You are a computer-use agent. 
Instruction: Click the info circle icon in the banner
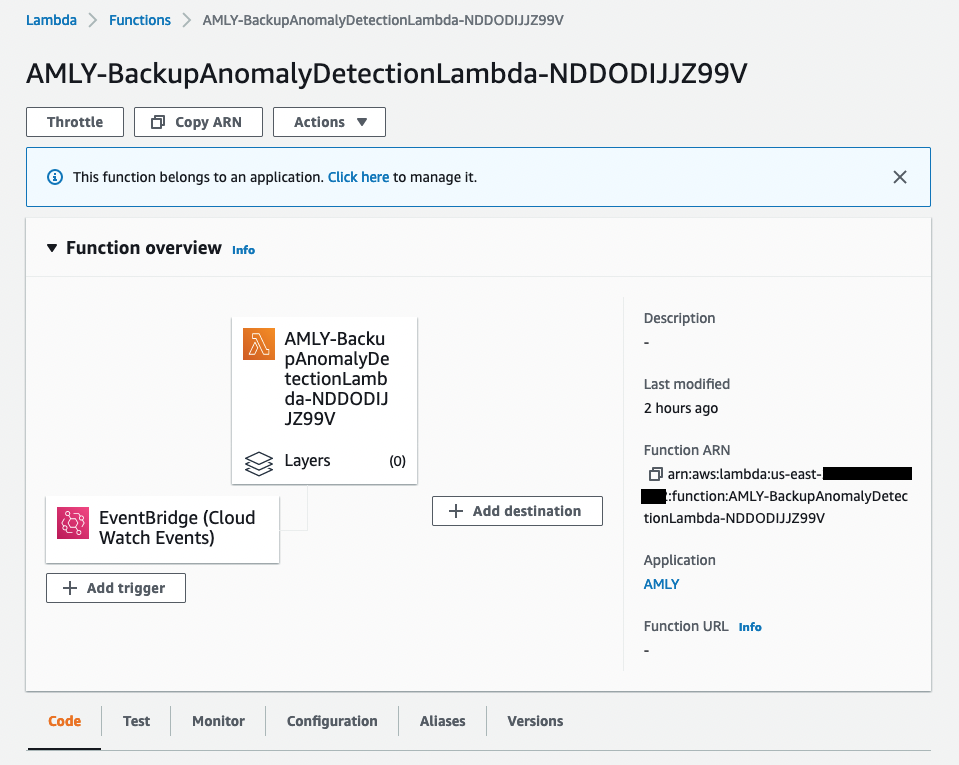[x=54, y=176]
